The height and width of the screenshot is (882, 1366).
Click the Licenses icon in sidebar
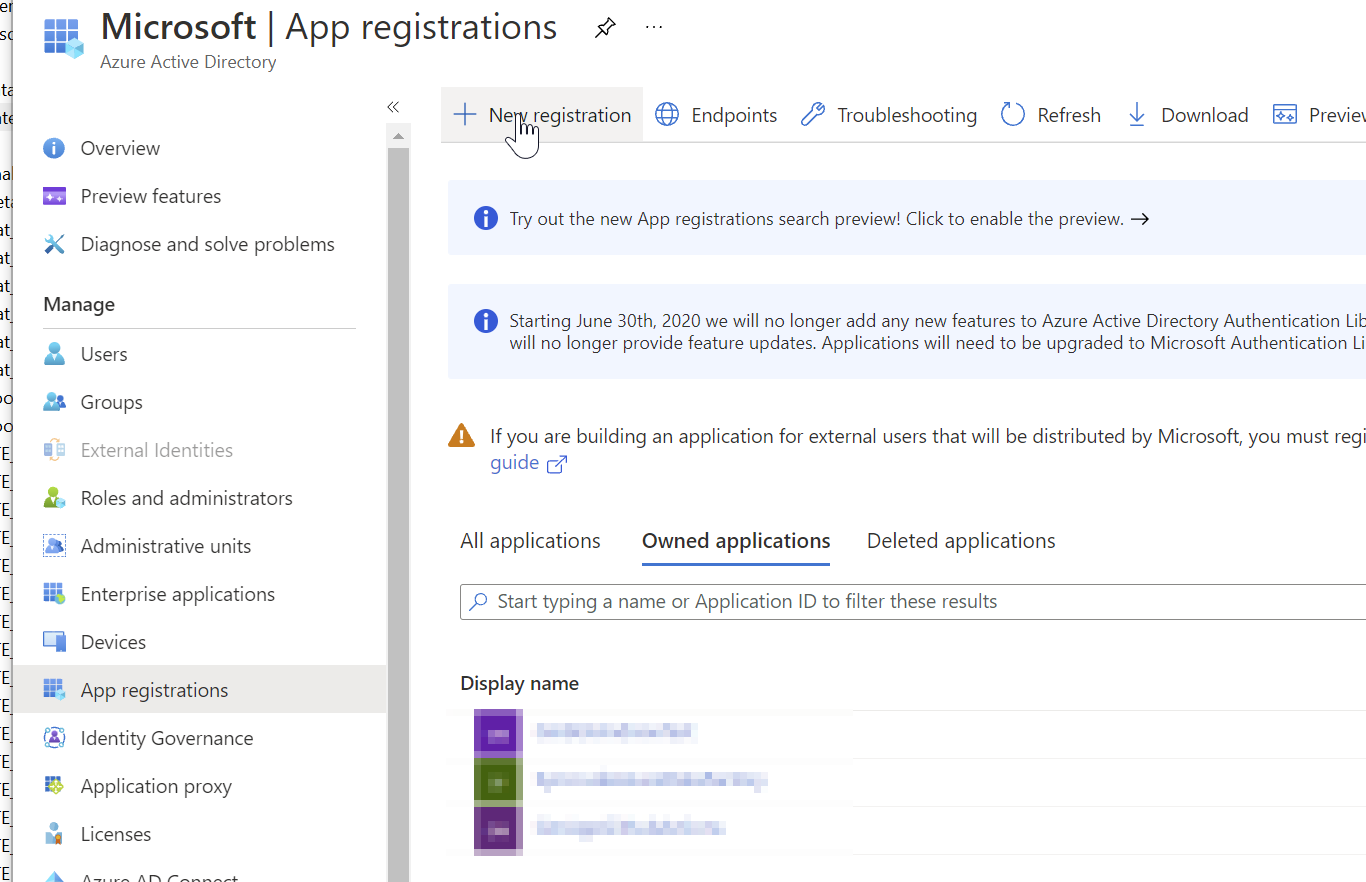pyautogui.click(x=54, y=834)
